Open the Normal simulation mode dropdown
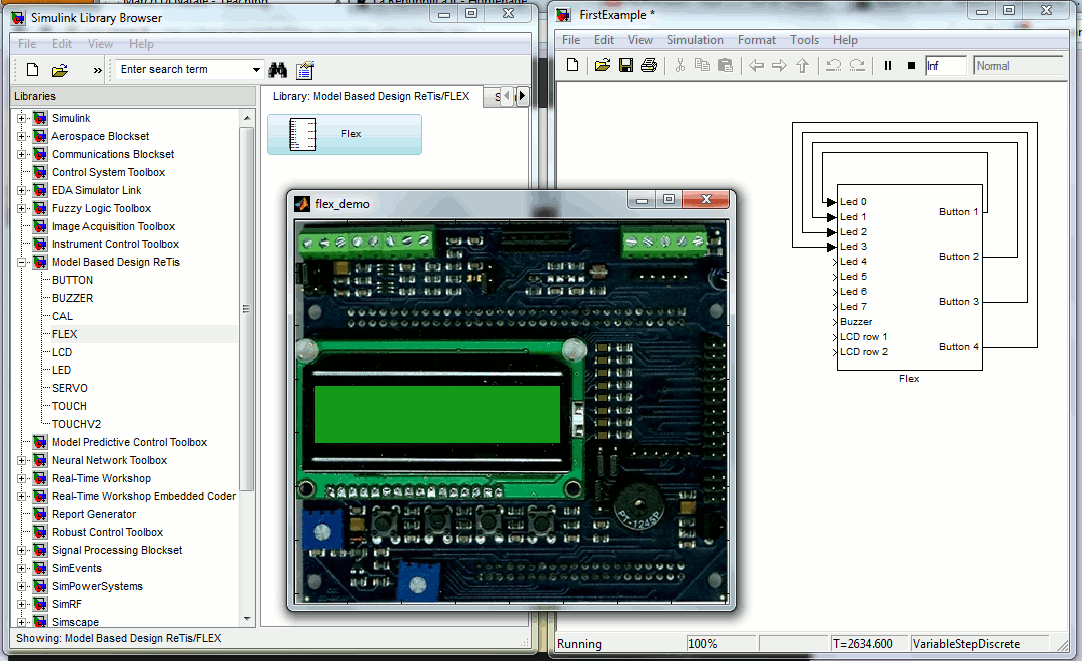Image resolution: width=1082 pixels, height=661 pixels. tap(1018, 66)
